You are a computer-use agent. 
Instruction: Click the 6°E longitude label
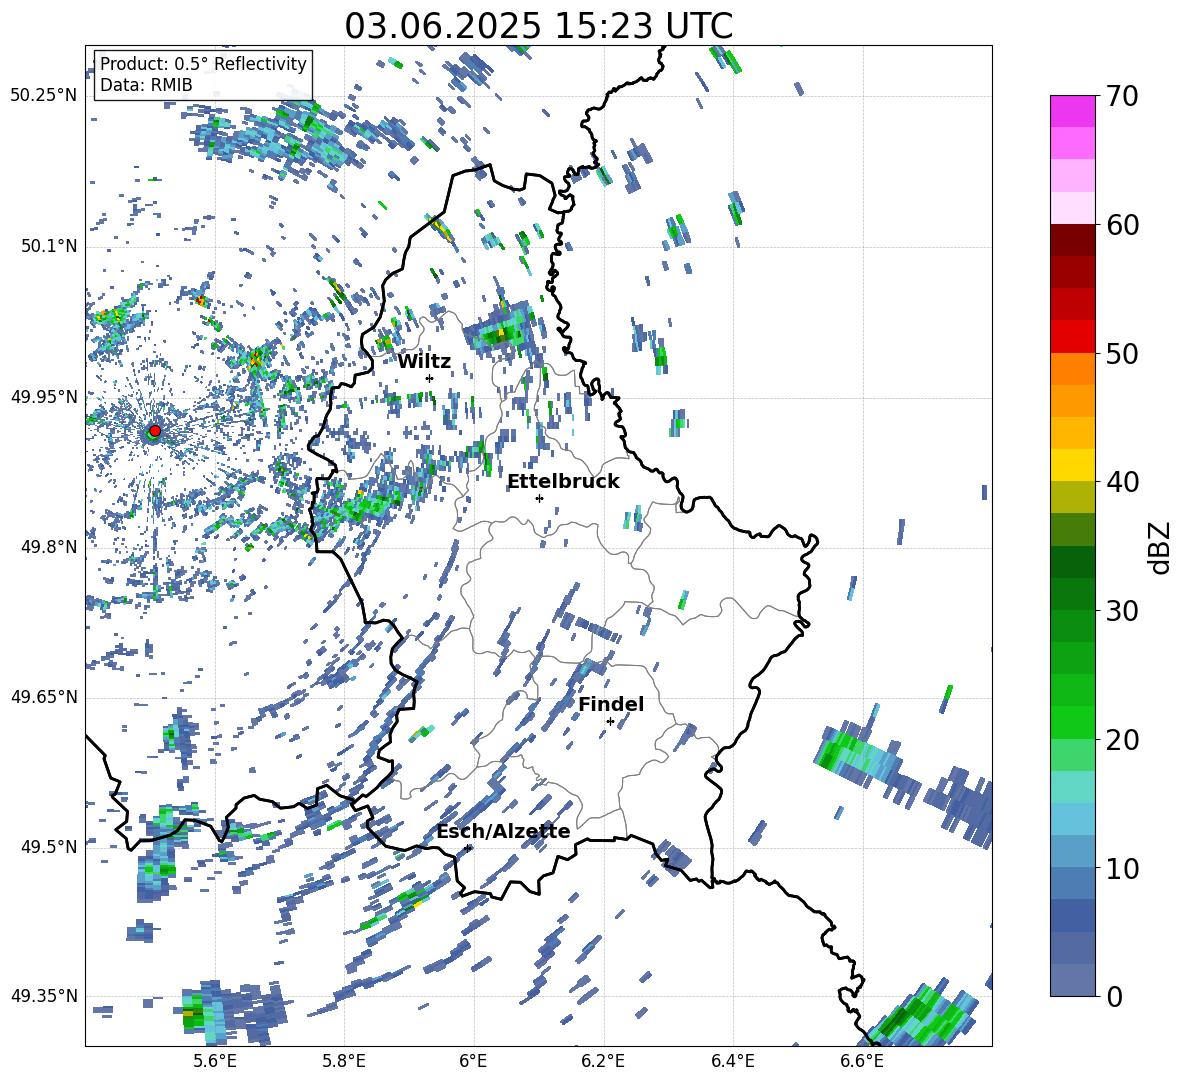click(473, 1061)
